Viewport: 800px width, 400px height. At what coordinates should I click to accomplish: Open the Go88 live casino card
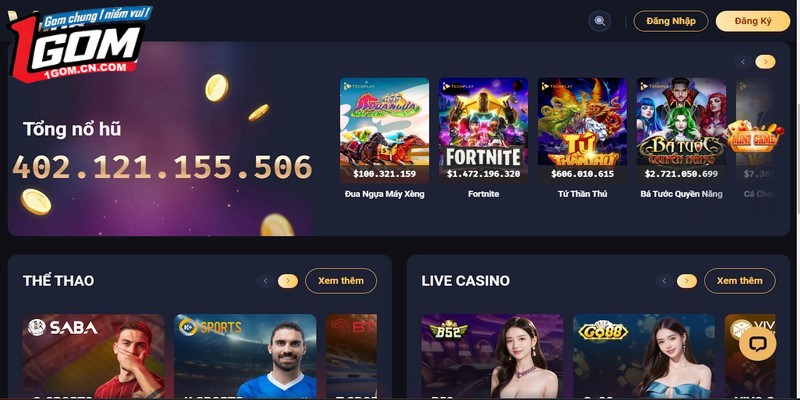(x=644, y=357)
